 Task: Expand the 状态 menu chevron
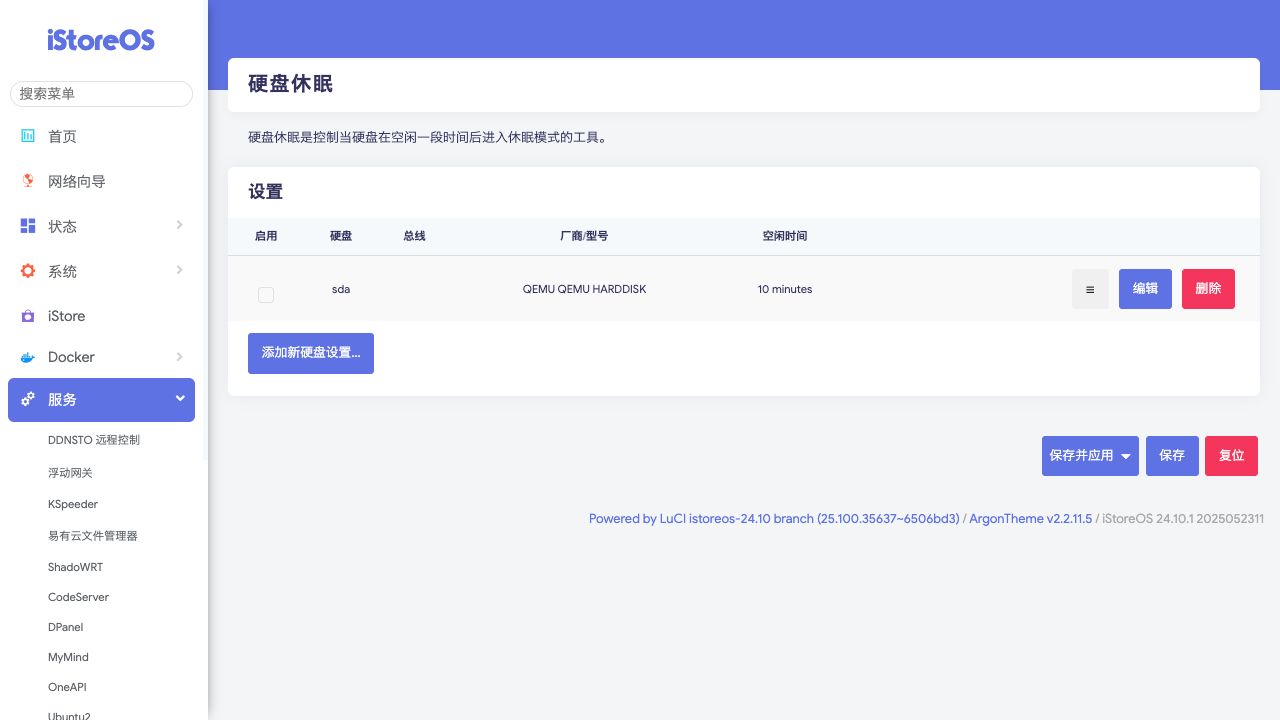tap(179, 225)
